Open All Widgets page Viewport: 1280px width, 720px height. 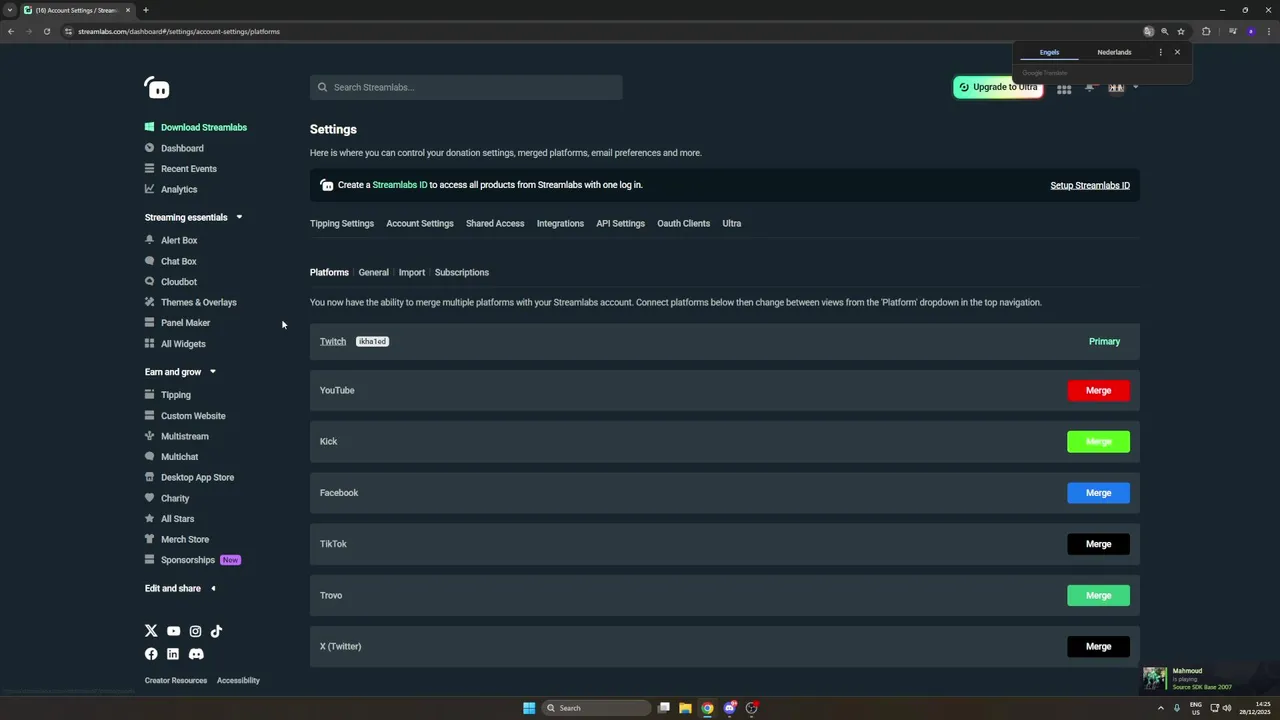[x=175, y=344]
